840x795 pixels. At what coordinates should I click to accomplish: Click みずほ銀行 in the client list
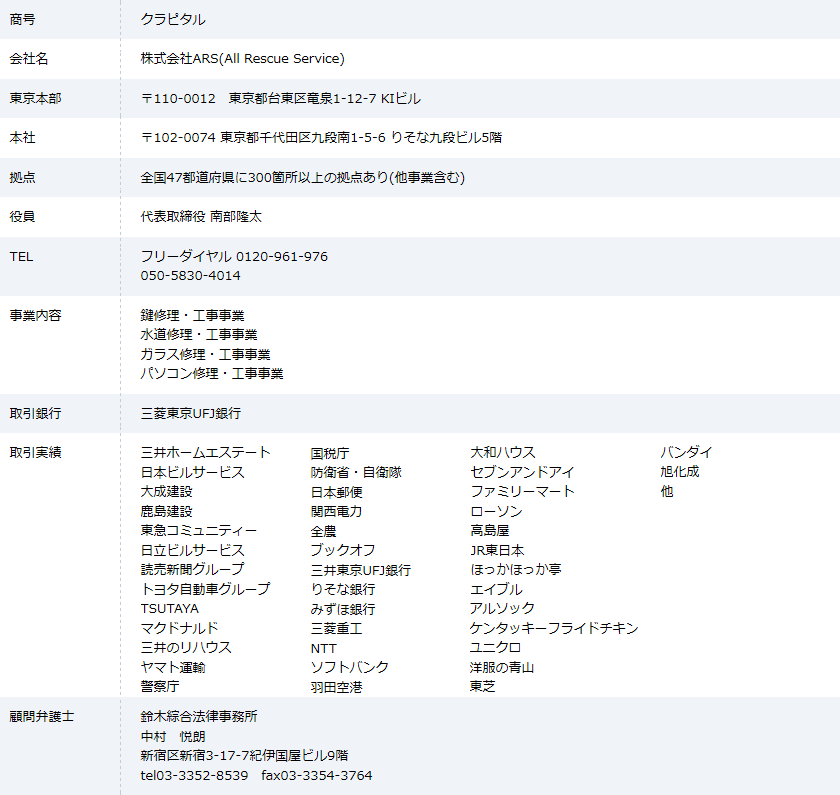[343, 609]
